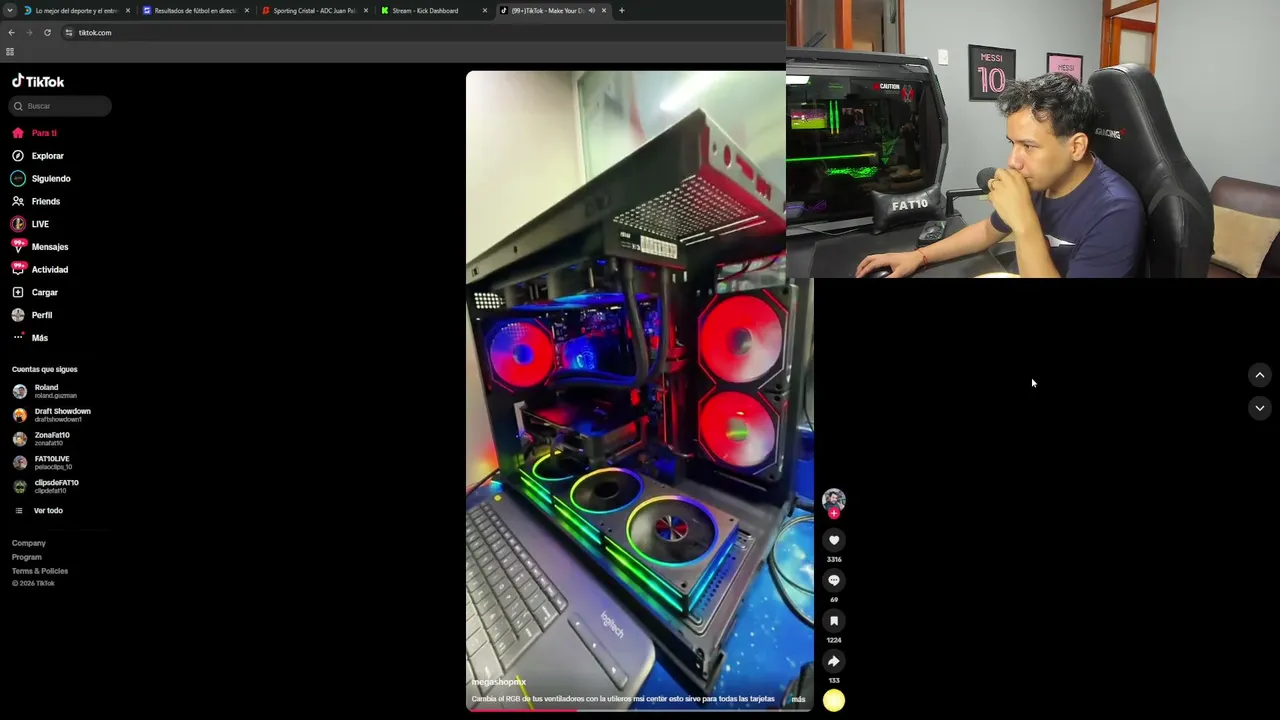This screenshot has width=1280, height=720.
Task: Expand followed accounts with Ver todo
Action: point(48,511)
